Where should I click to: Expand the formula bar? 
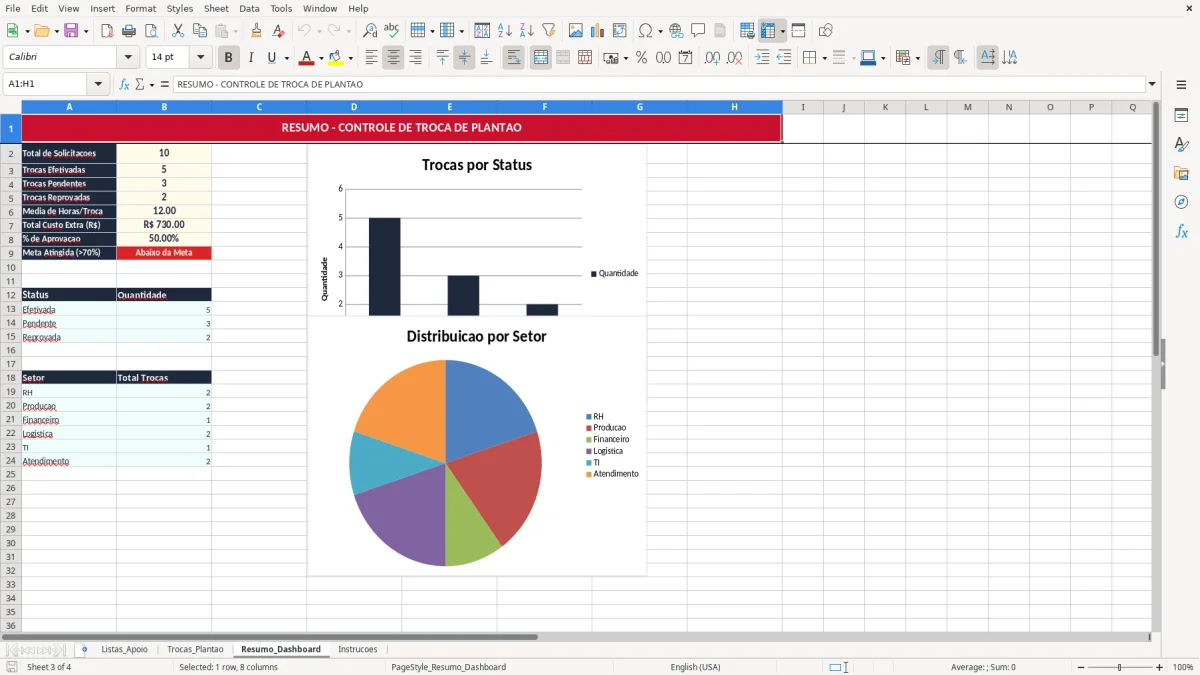coord(1152,84)
